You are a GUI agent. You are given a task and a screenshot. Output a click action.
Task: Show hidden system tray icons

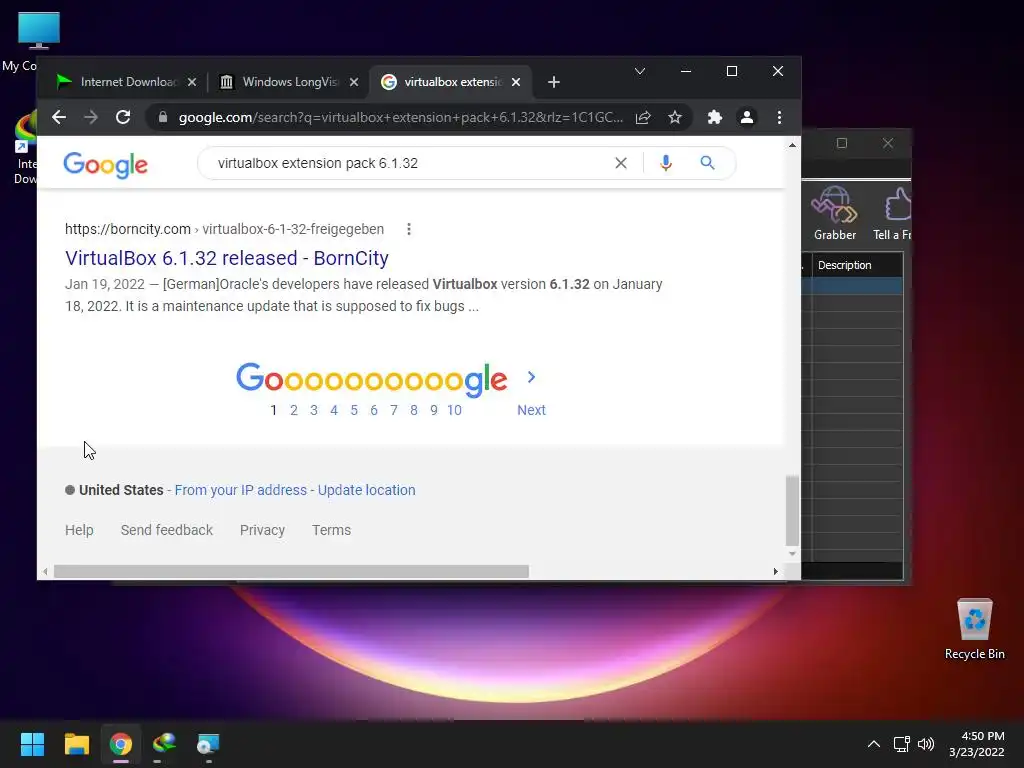pyautogui.click(x=874, y=744)
